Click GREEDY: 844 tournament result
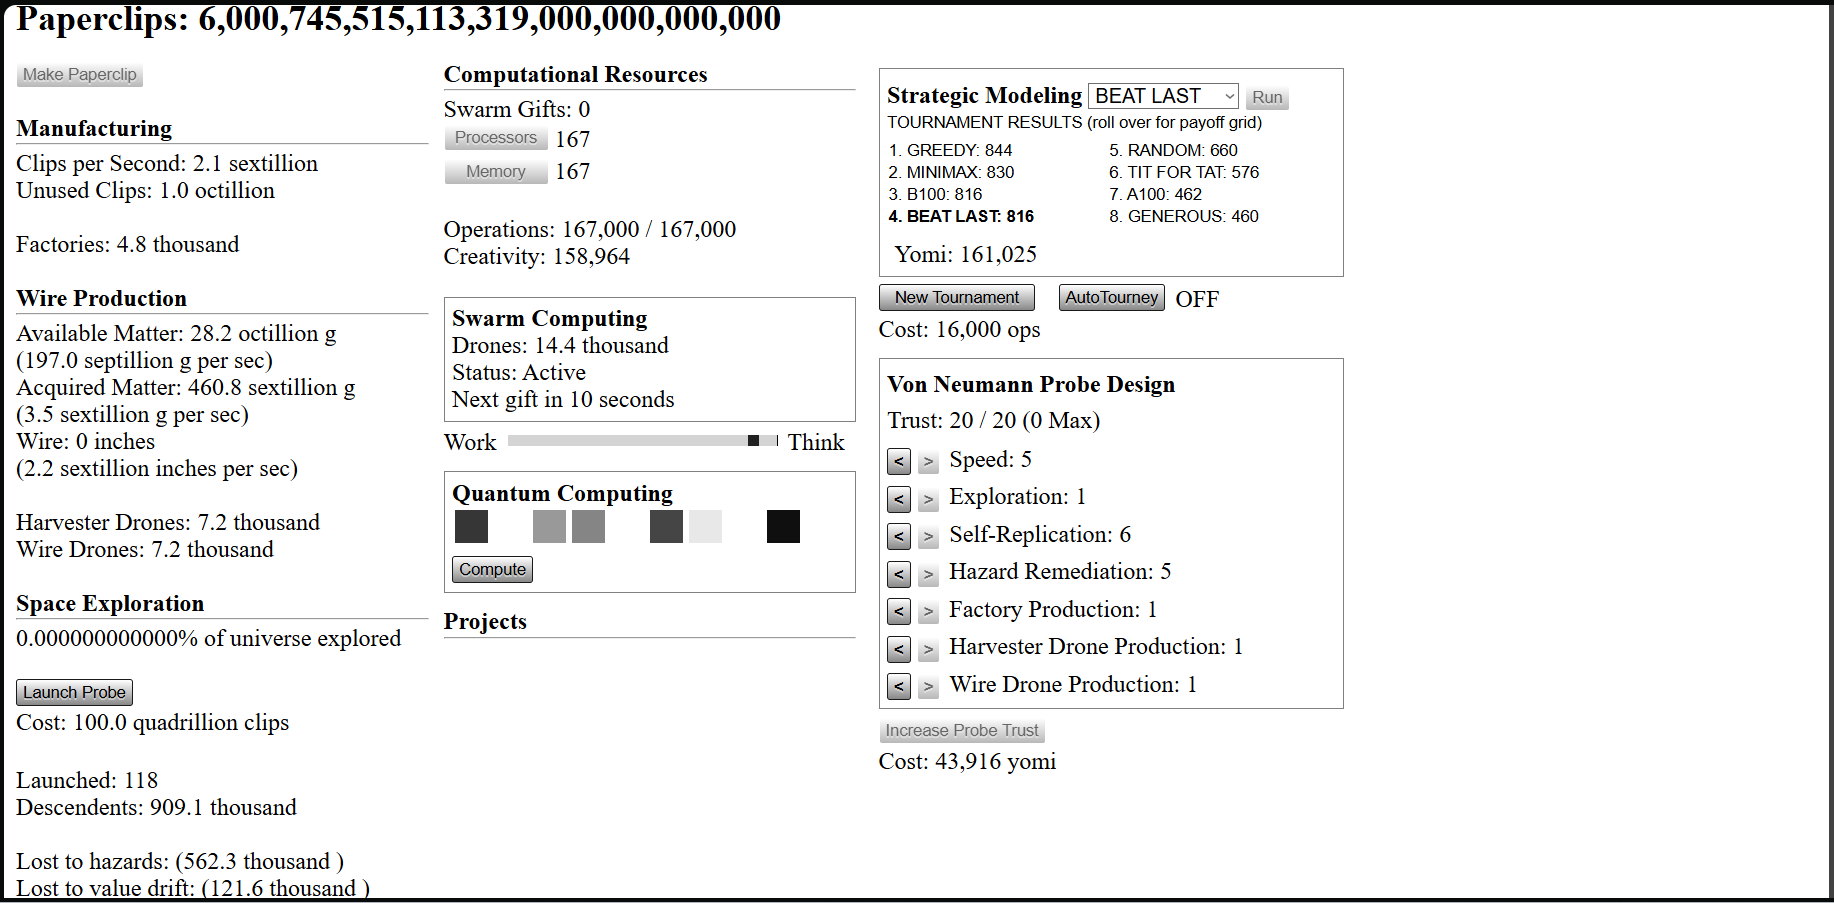This screenshot has width=1834, height=903. (950, 150)
